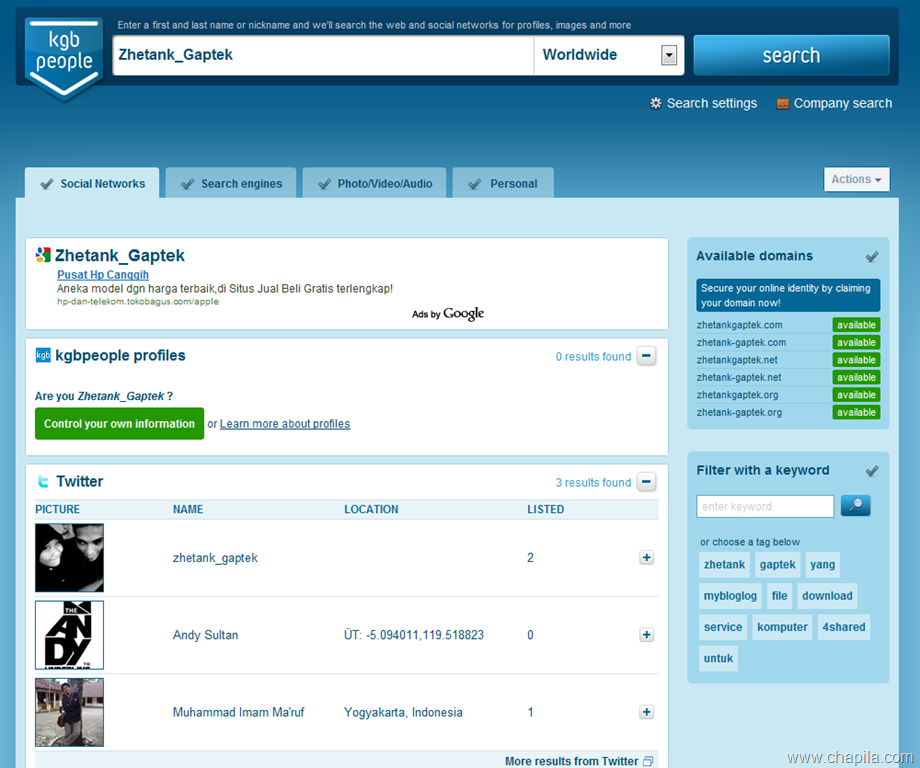Select the service keyword tag
This screenshot has height=768, width=920.
pyautogui.click(x=723, y=627)
